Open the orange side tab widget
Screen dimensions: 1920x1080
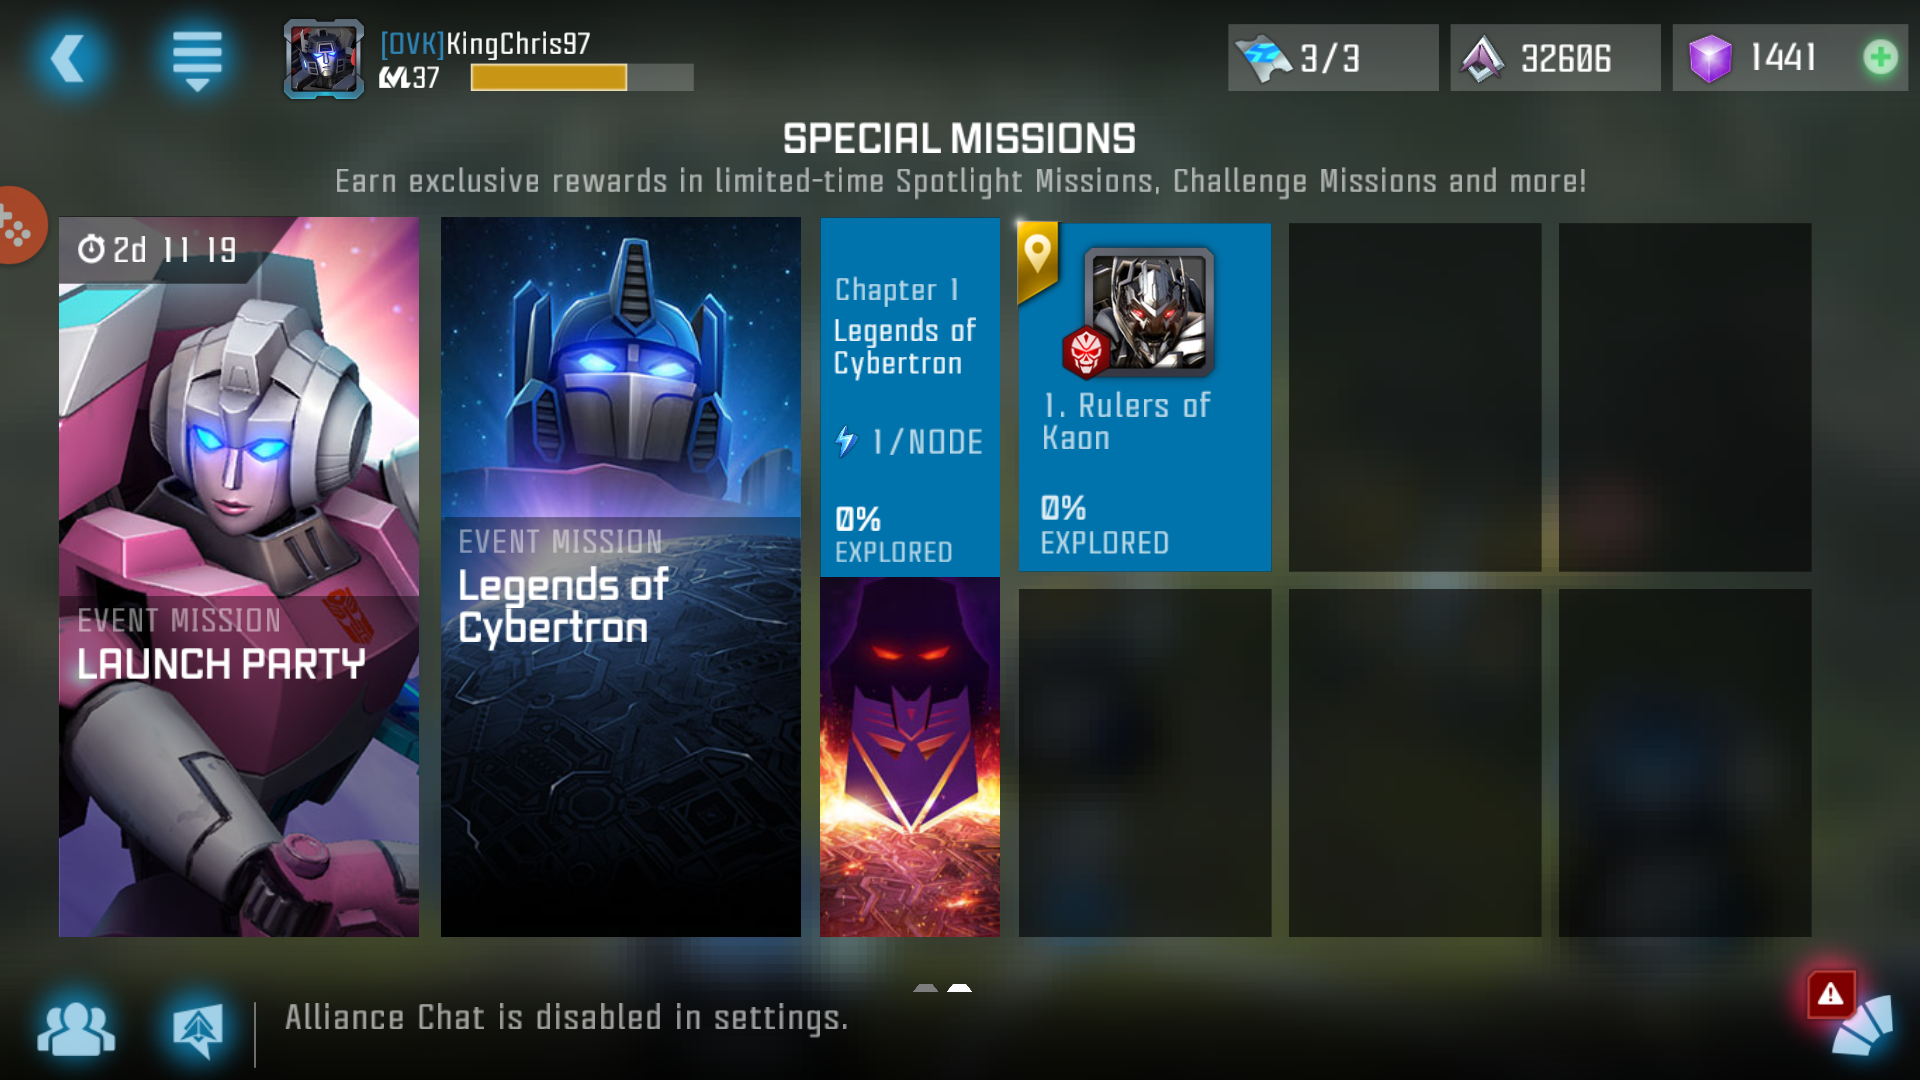point(20,225)
